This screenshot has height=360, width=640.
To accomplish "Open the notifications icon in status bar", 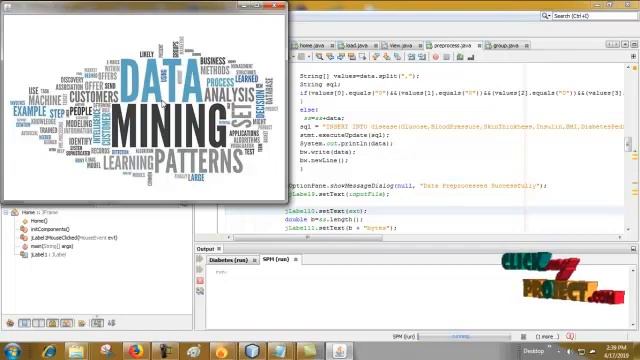I will pyautogui.click(x=570, y=336).
